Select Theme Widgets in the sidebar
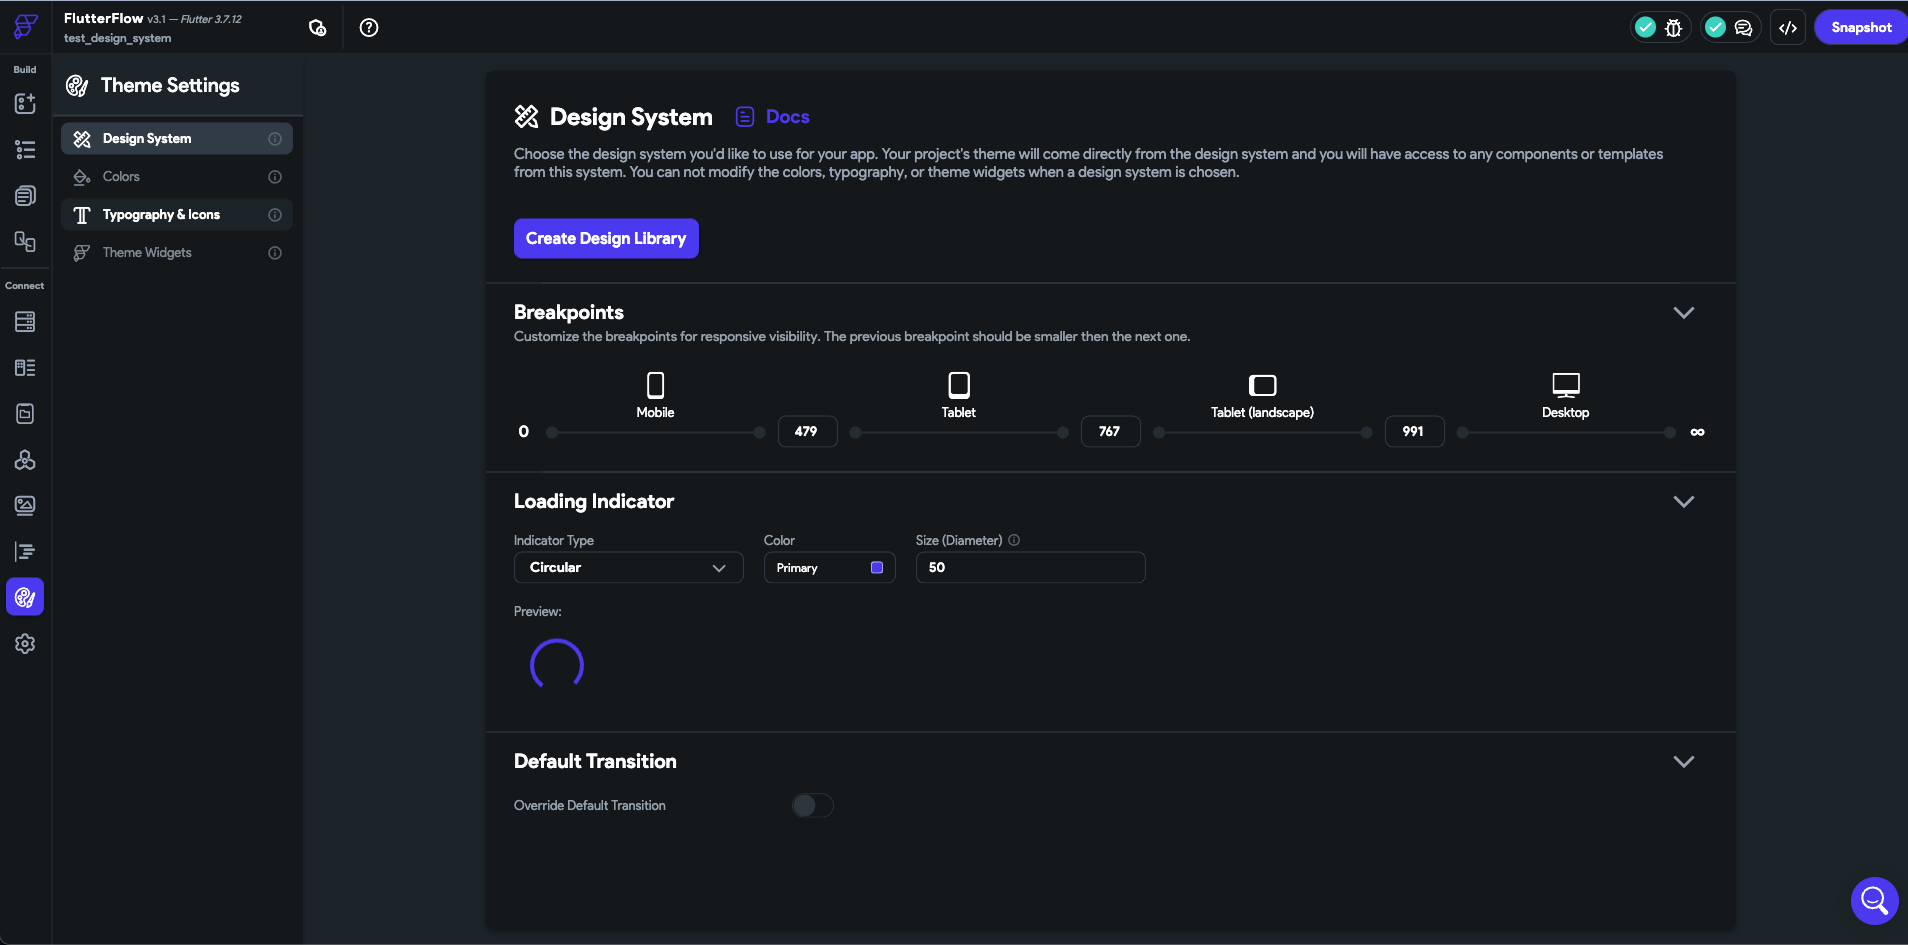The height and width of the screenshot is (945, 1908). [147, 252]
